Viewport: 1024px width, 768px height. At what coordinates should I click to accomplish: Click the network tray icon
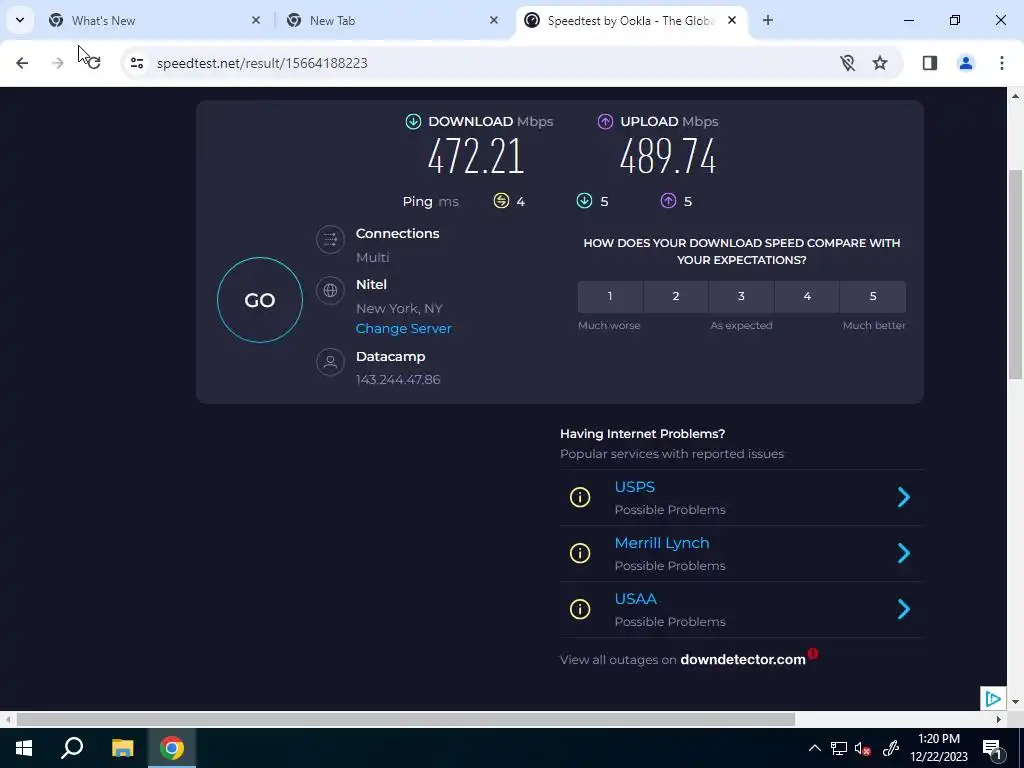tap(839, 748)
